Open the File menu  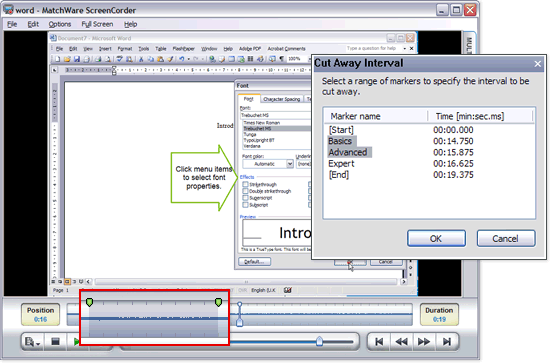coord(12,24)
